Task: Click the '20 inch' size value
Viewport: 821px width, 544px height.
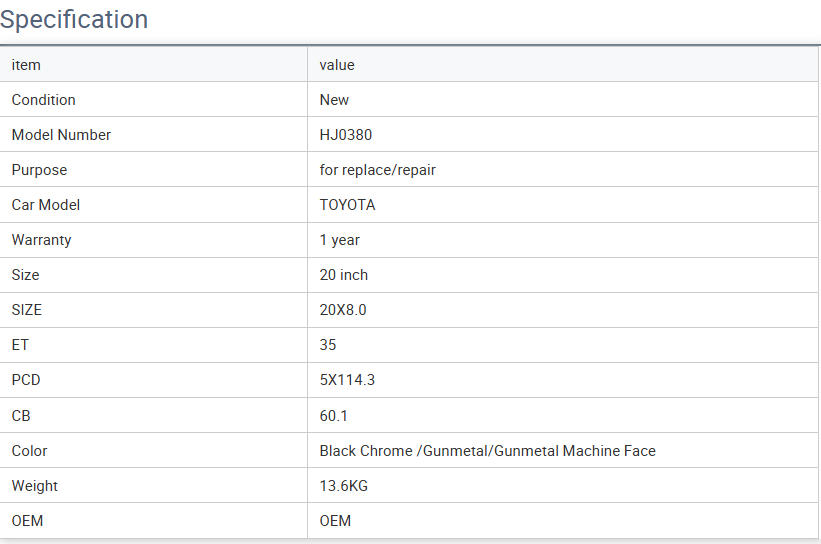Action: click(x=343, y=275)
